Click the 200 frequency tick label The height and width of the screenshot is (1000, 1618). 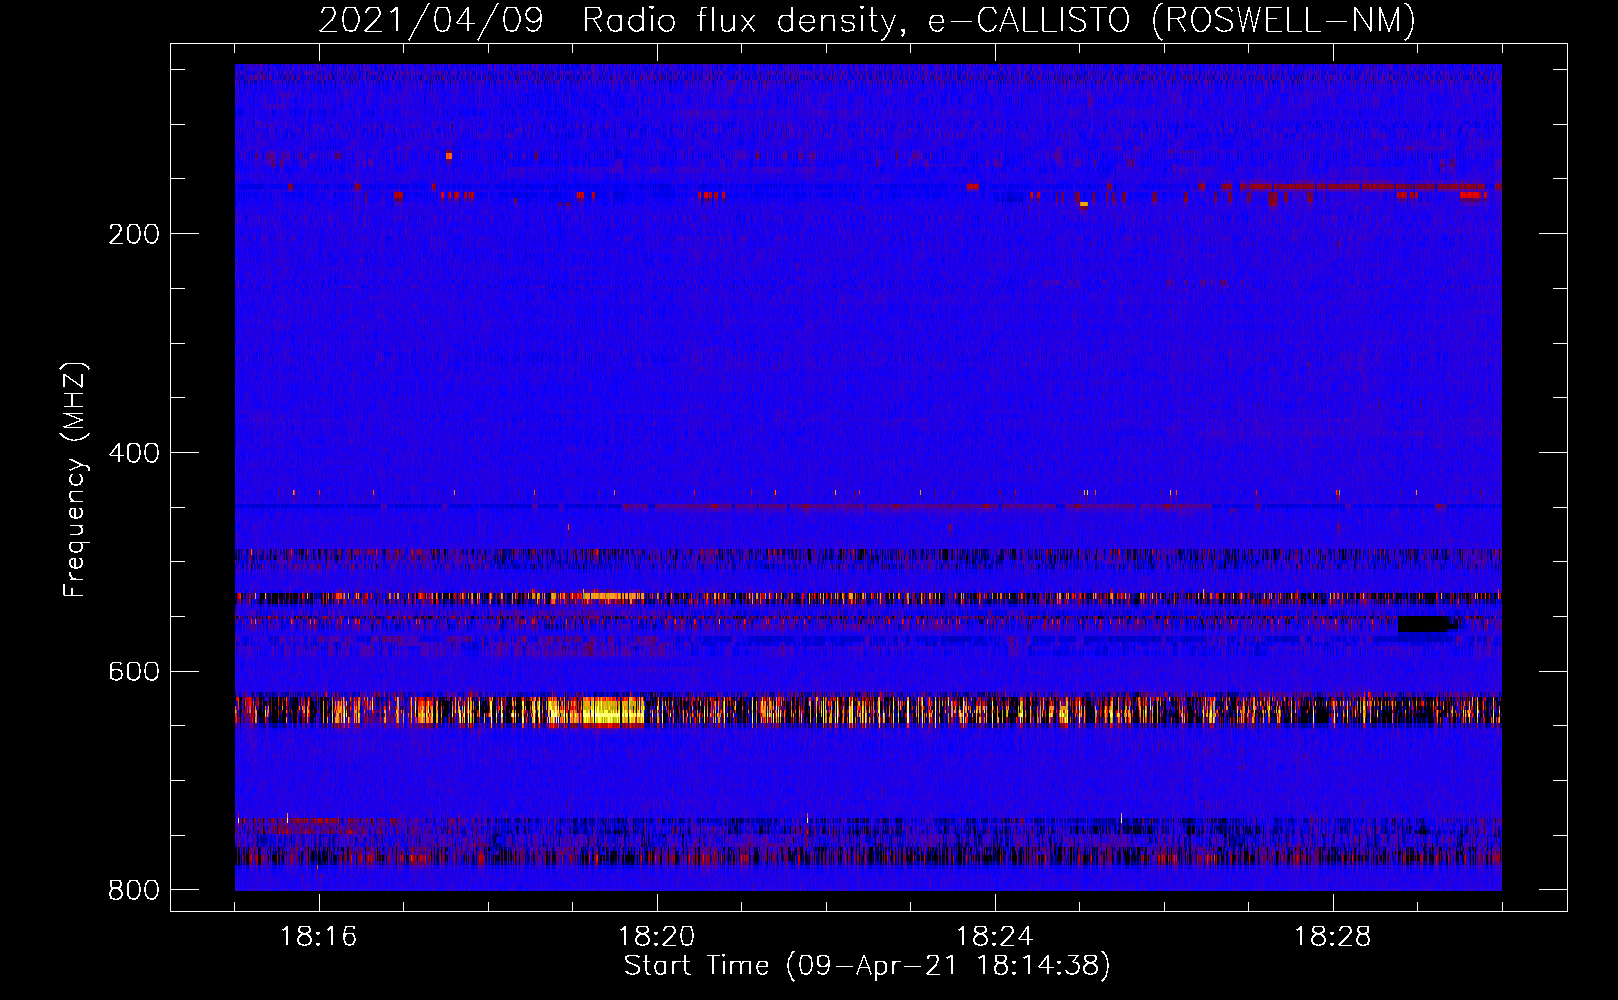point(134,234)
